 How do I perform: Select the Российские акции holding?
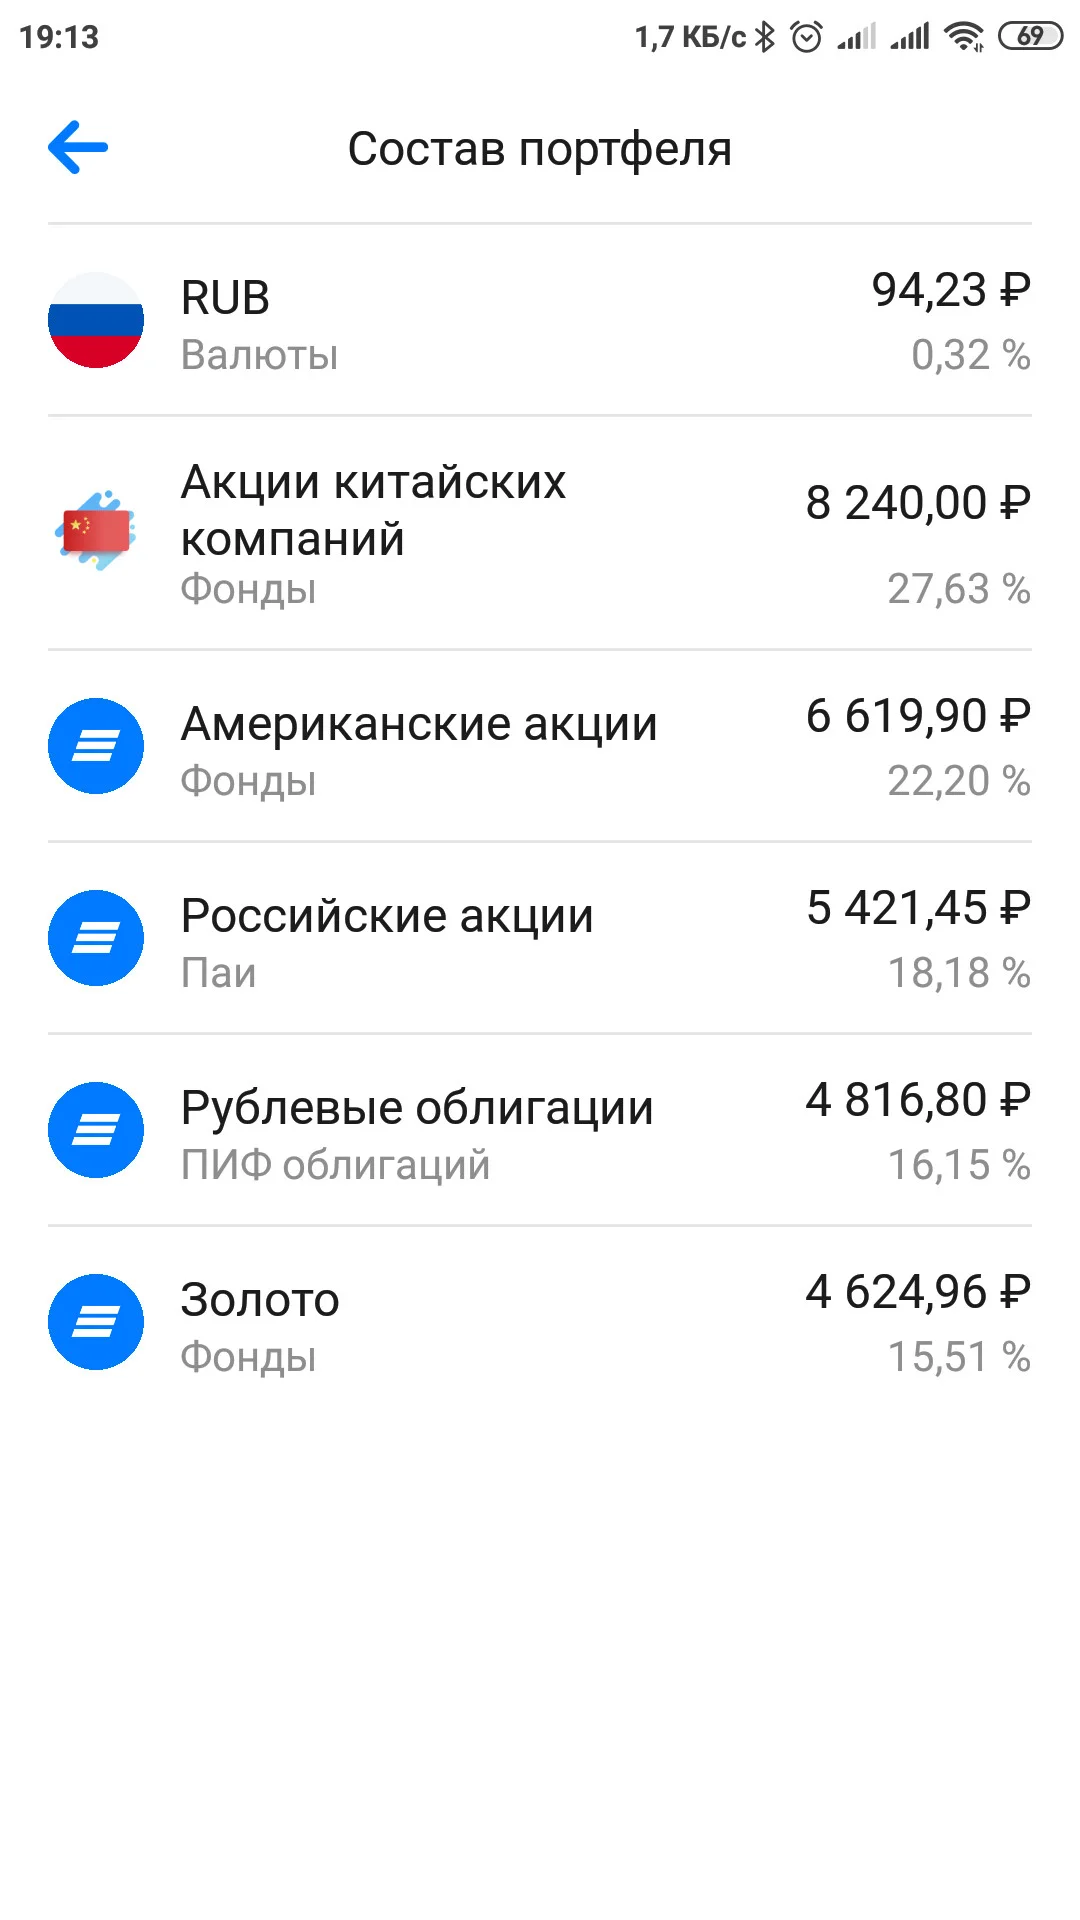[x=540, y=938]
